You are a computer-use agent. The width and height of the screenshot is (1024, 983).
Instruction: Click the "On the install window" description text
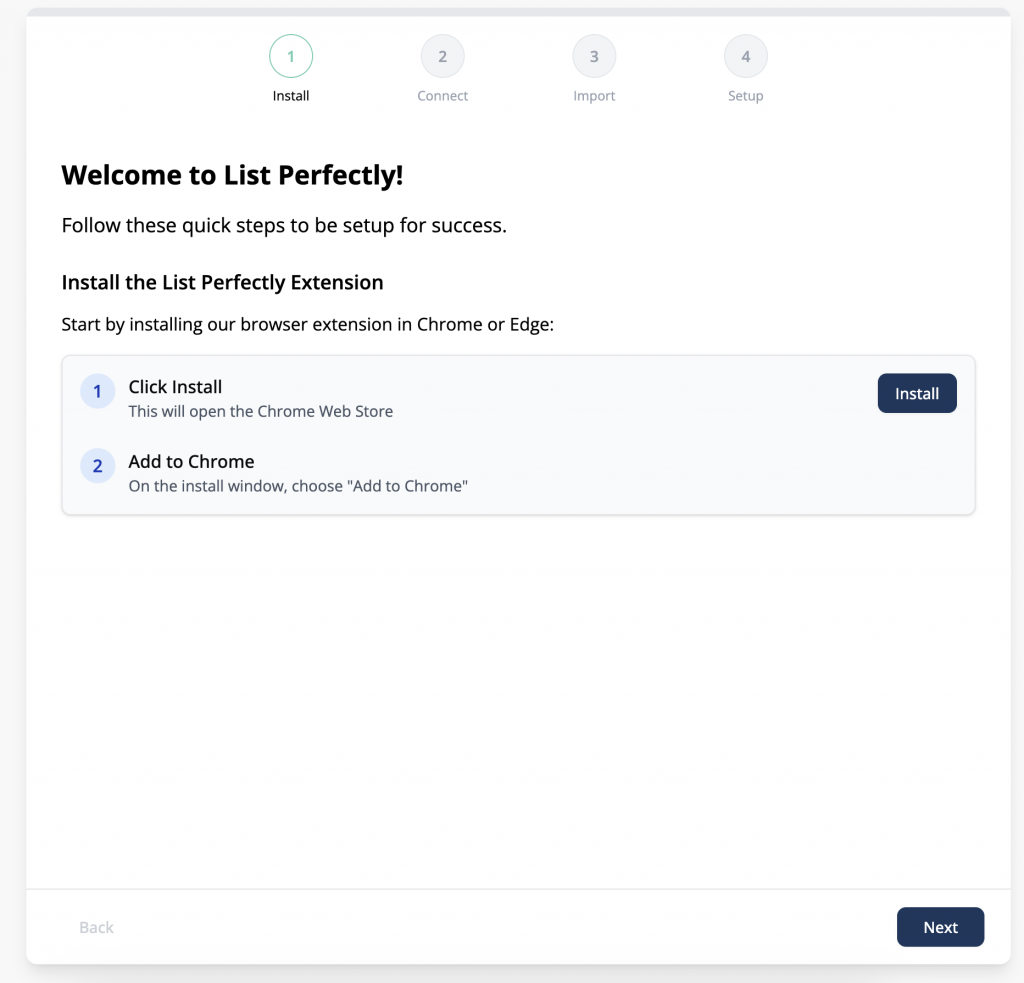[298, 486]
